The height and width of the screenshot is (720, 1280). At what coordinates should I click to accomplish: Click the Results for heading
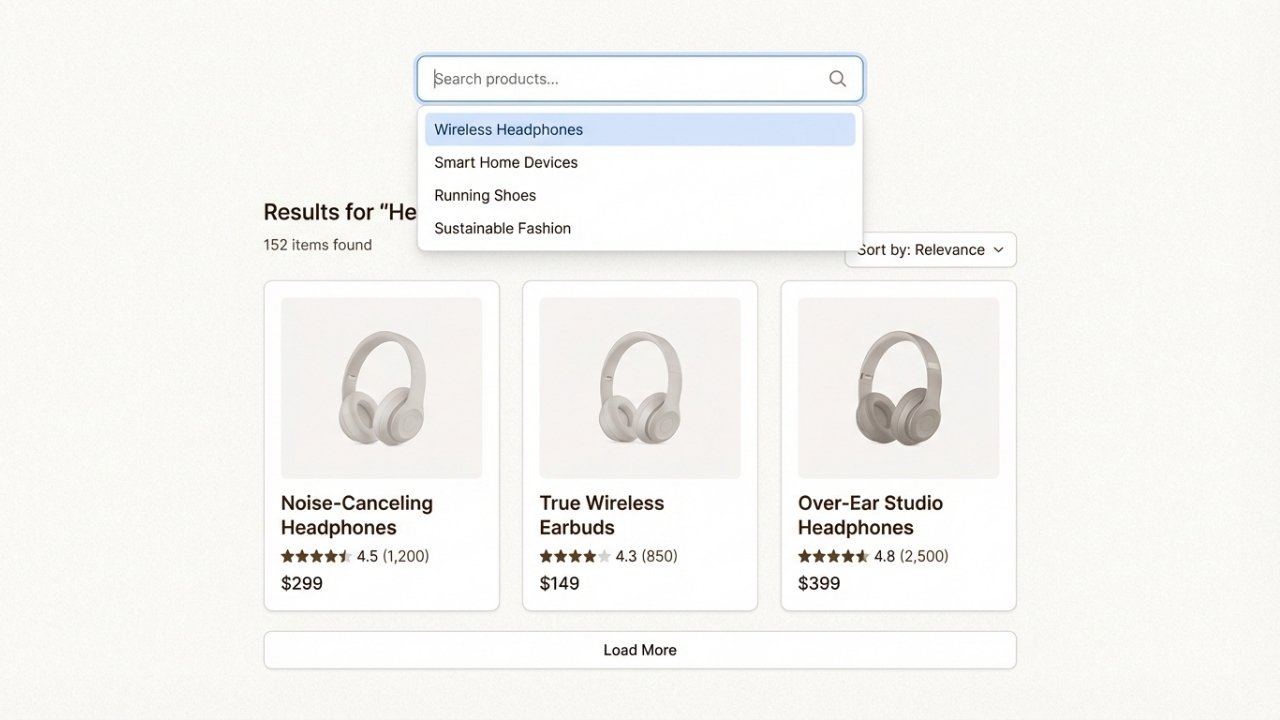[x=340, y=212]
